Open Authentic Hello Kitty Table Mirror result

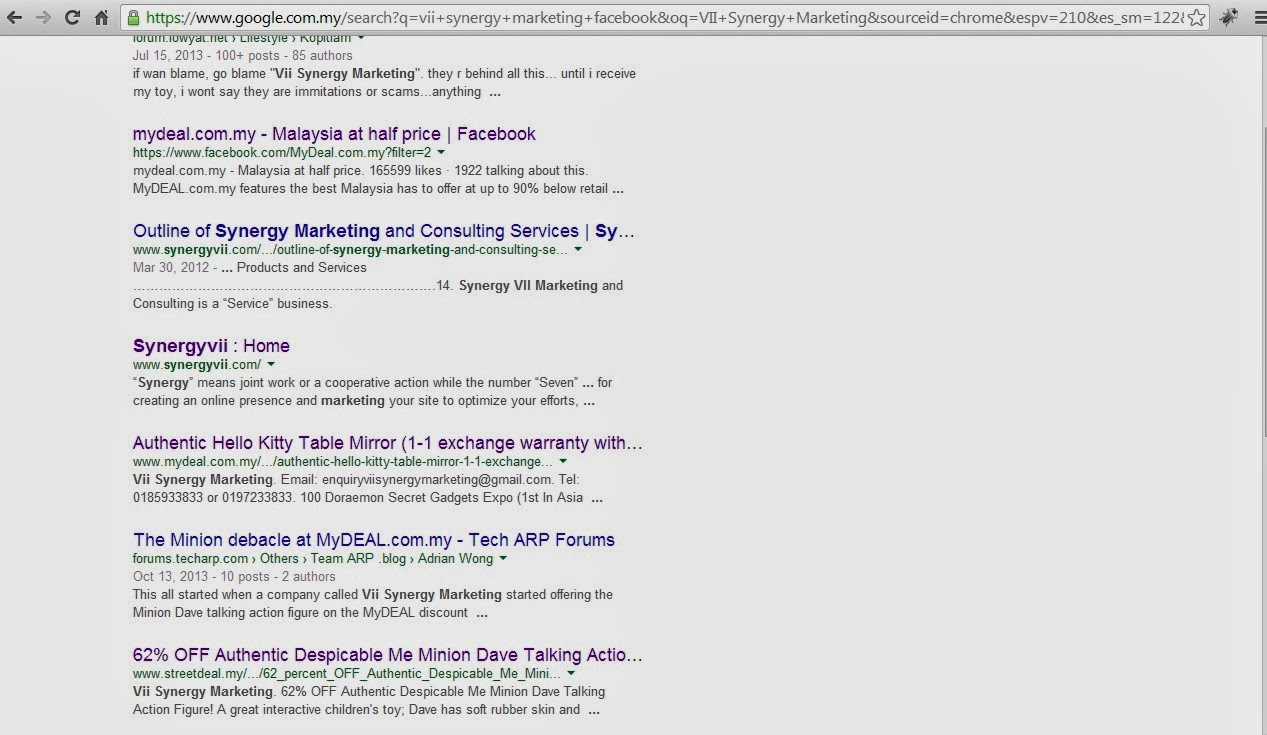tap(387, 443)
